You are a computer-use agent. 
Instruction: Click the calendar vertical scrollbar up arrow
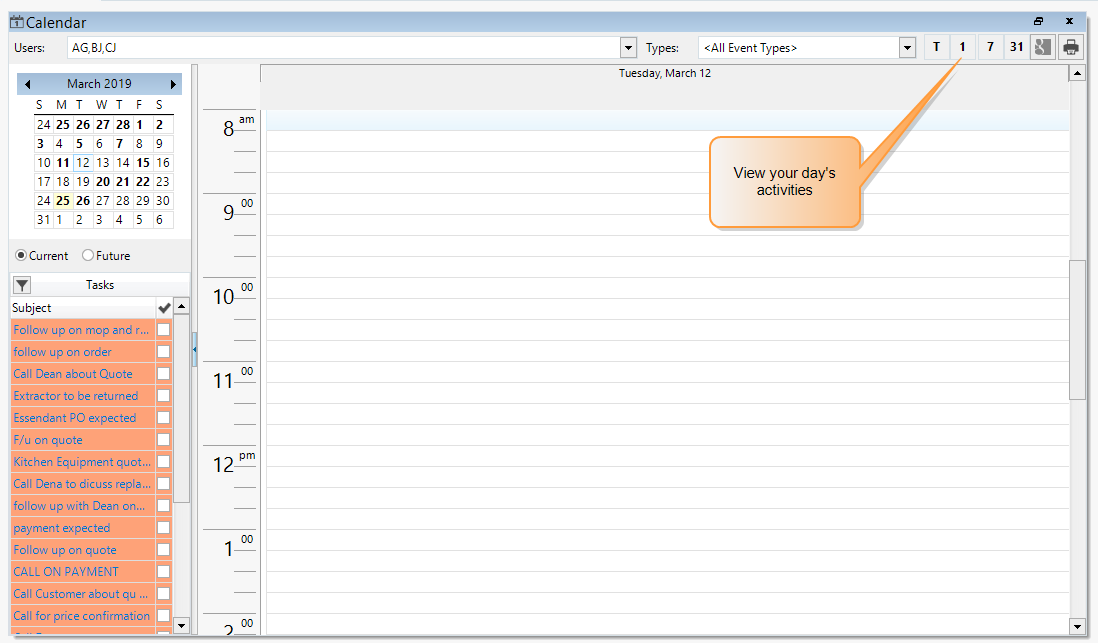1077,71
